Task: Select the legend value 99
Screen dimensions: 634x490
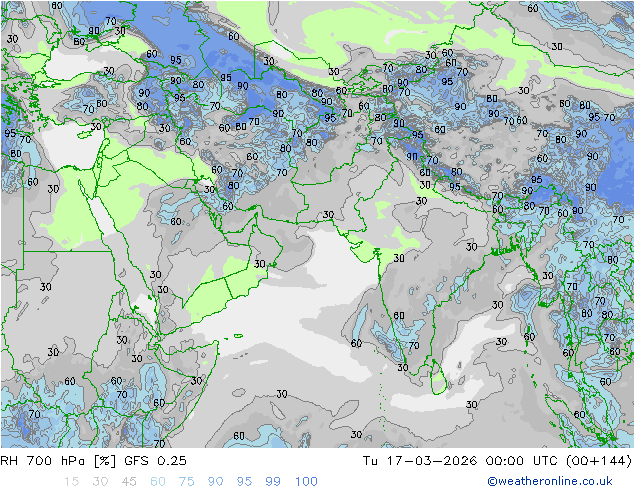Action: click(273, 482)
